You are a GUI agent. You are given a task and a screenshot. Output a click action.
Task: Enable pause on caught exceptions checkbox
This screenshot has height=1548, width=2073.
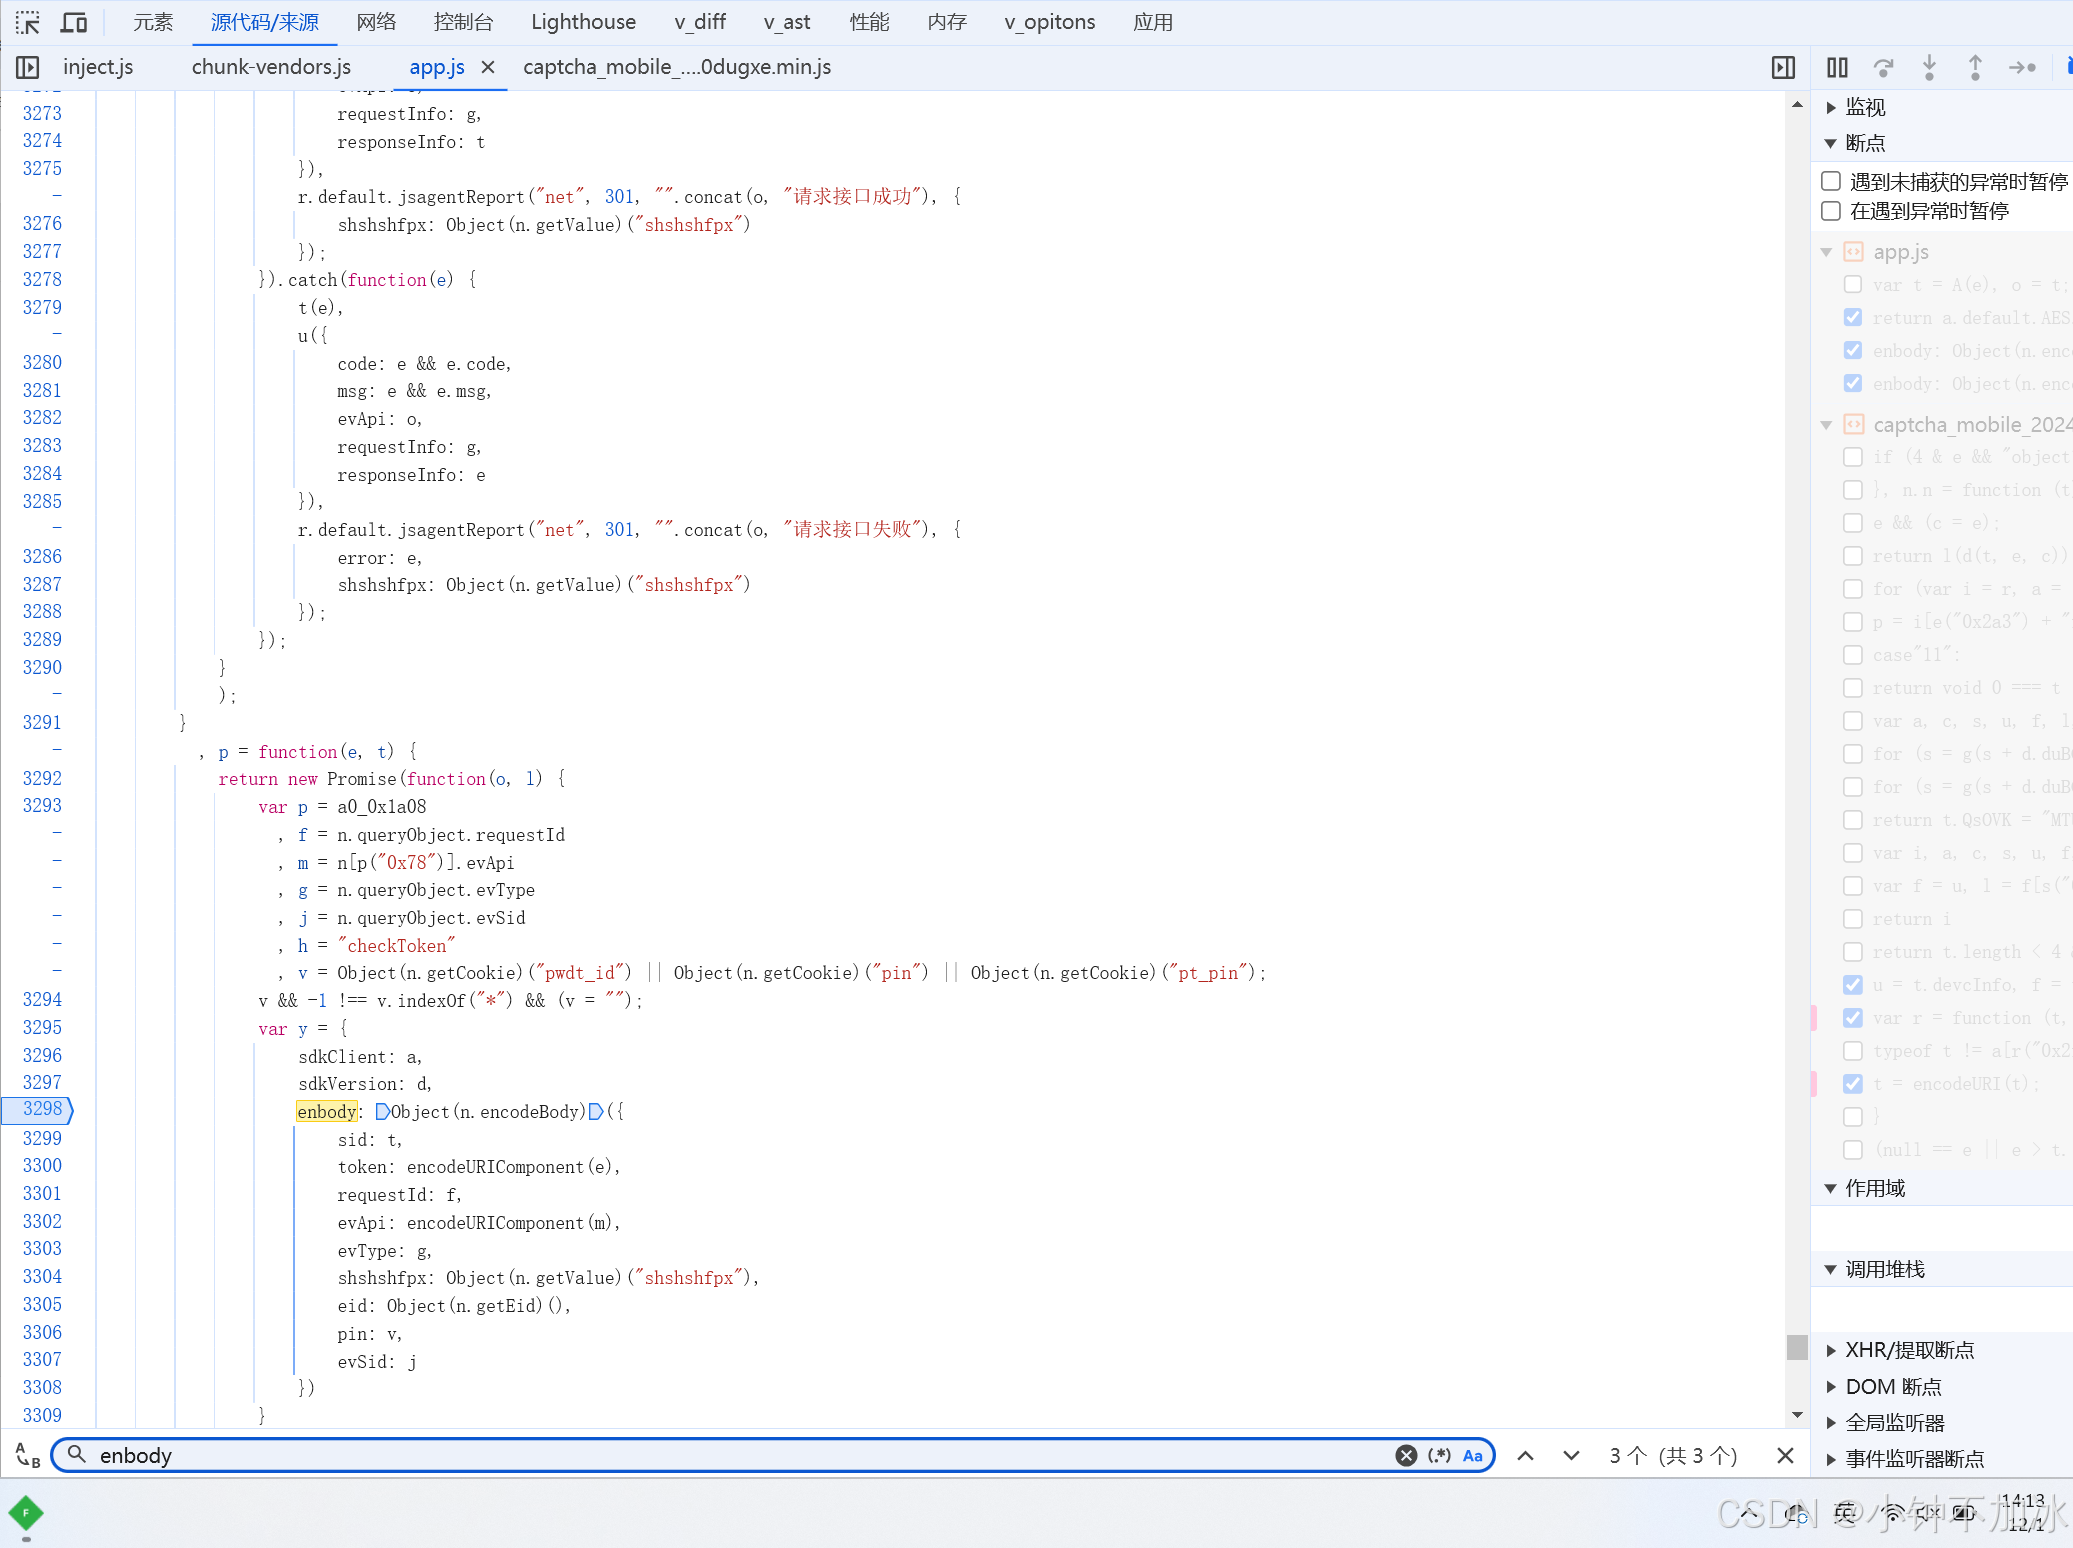click(x=1831, y=211)
